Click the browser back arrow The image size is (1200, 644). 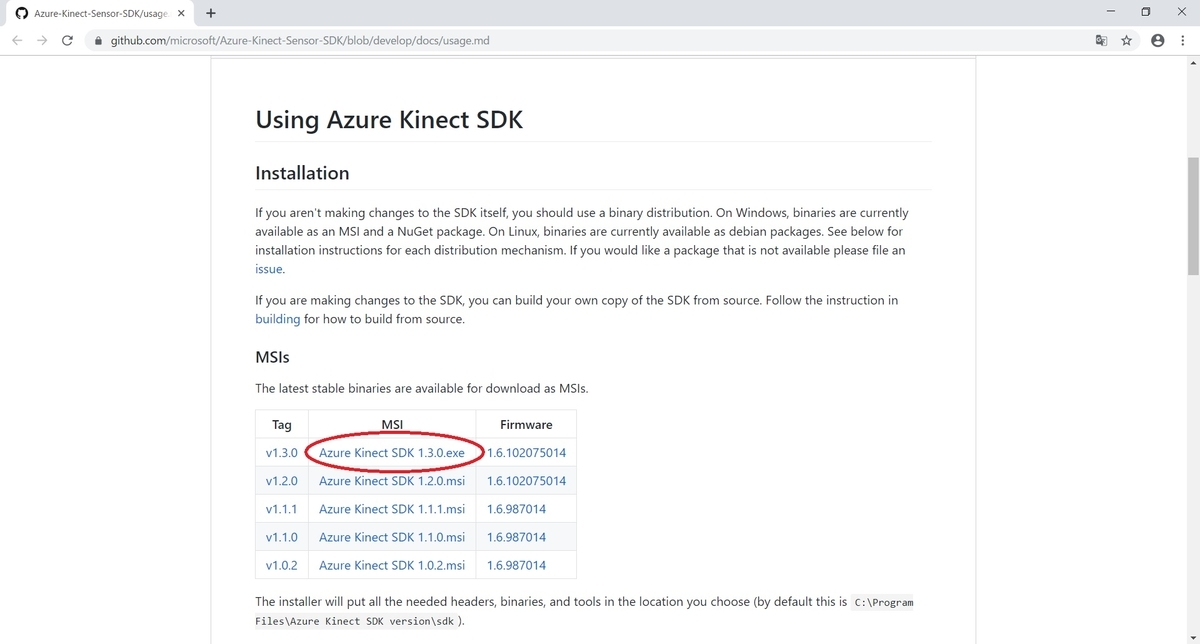coord(17,41)
